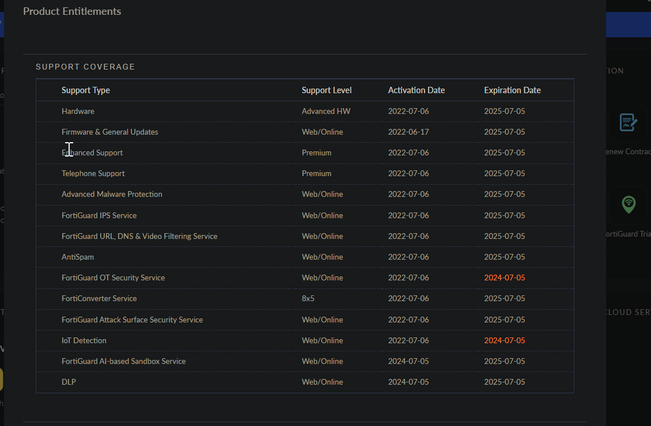
Task: Click the FortiConverter Service entry
Action: coord(99,298)
